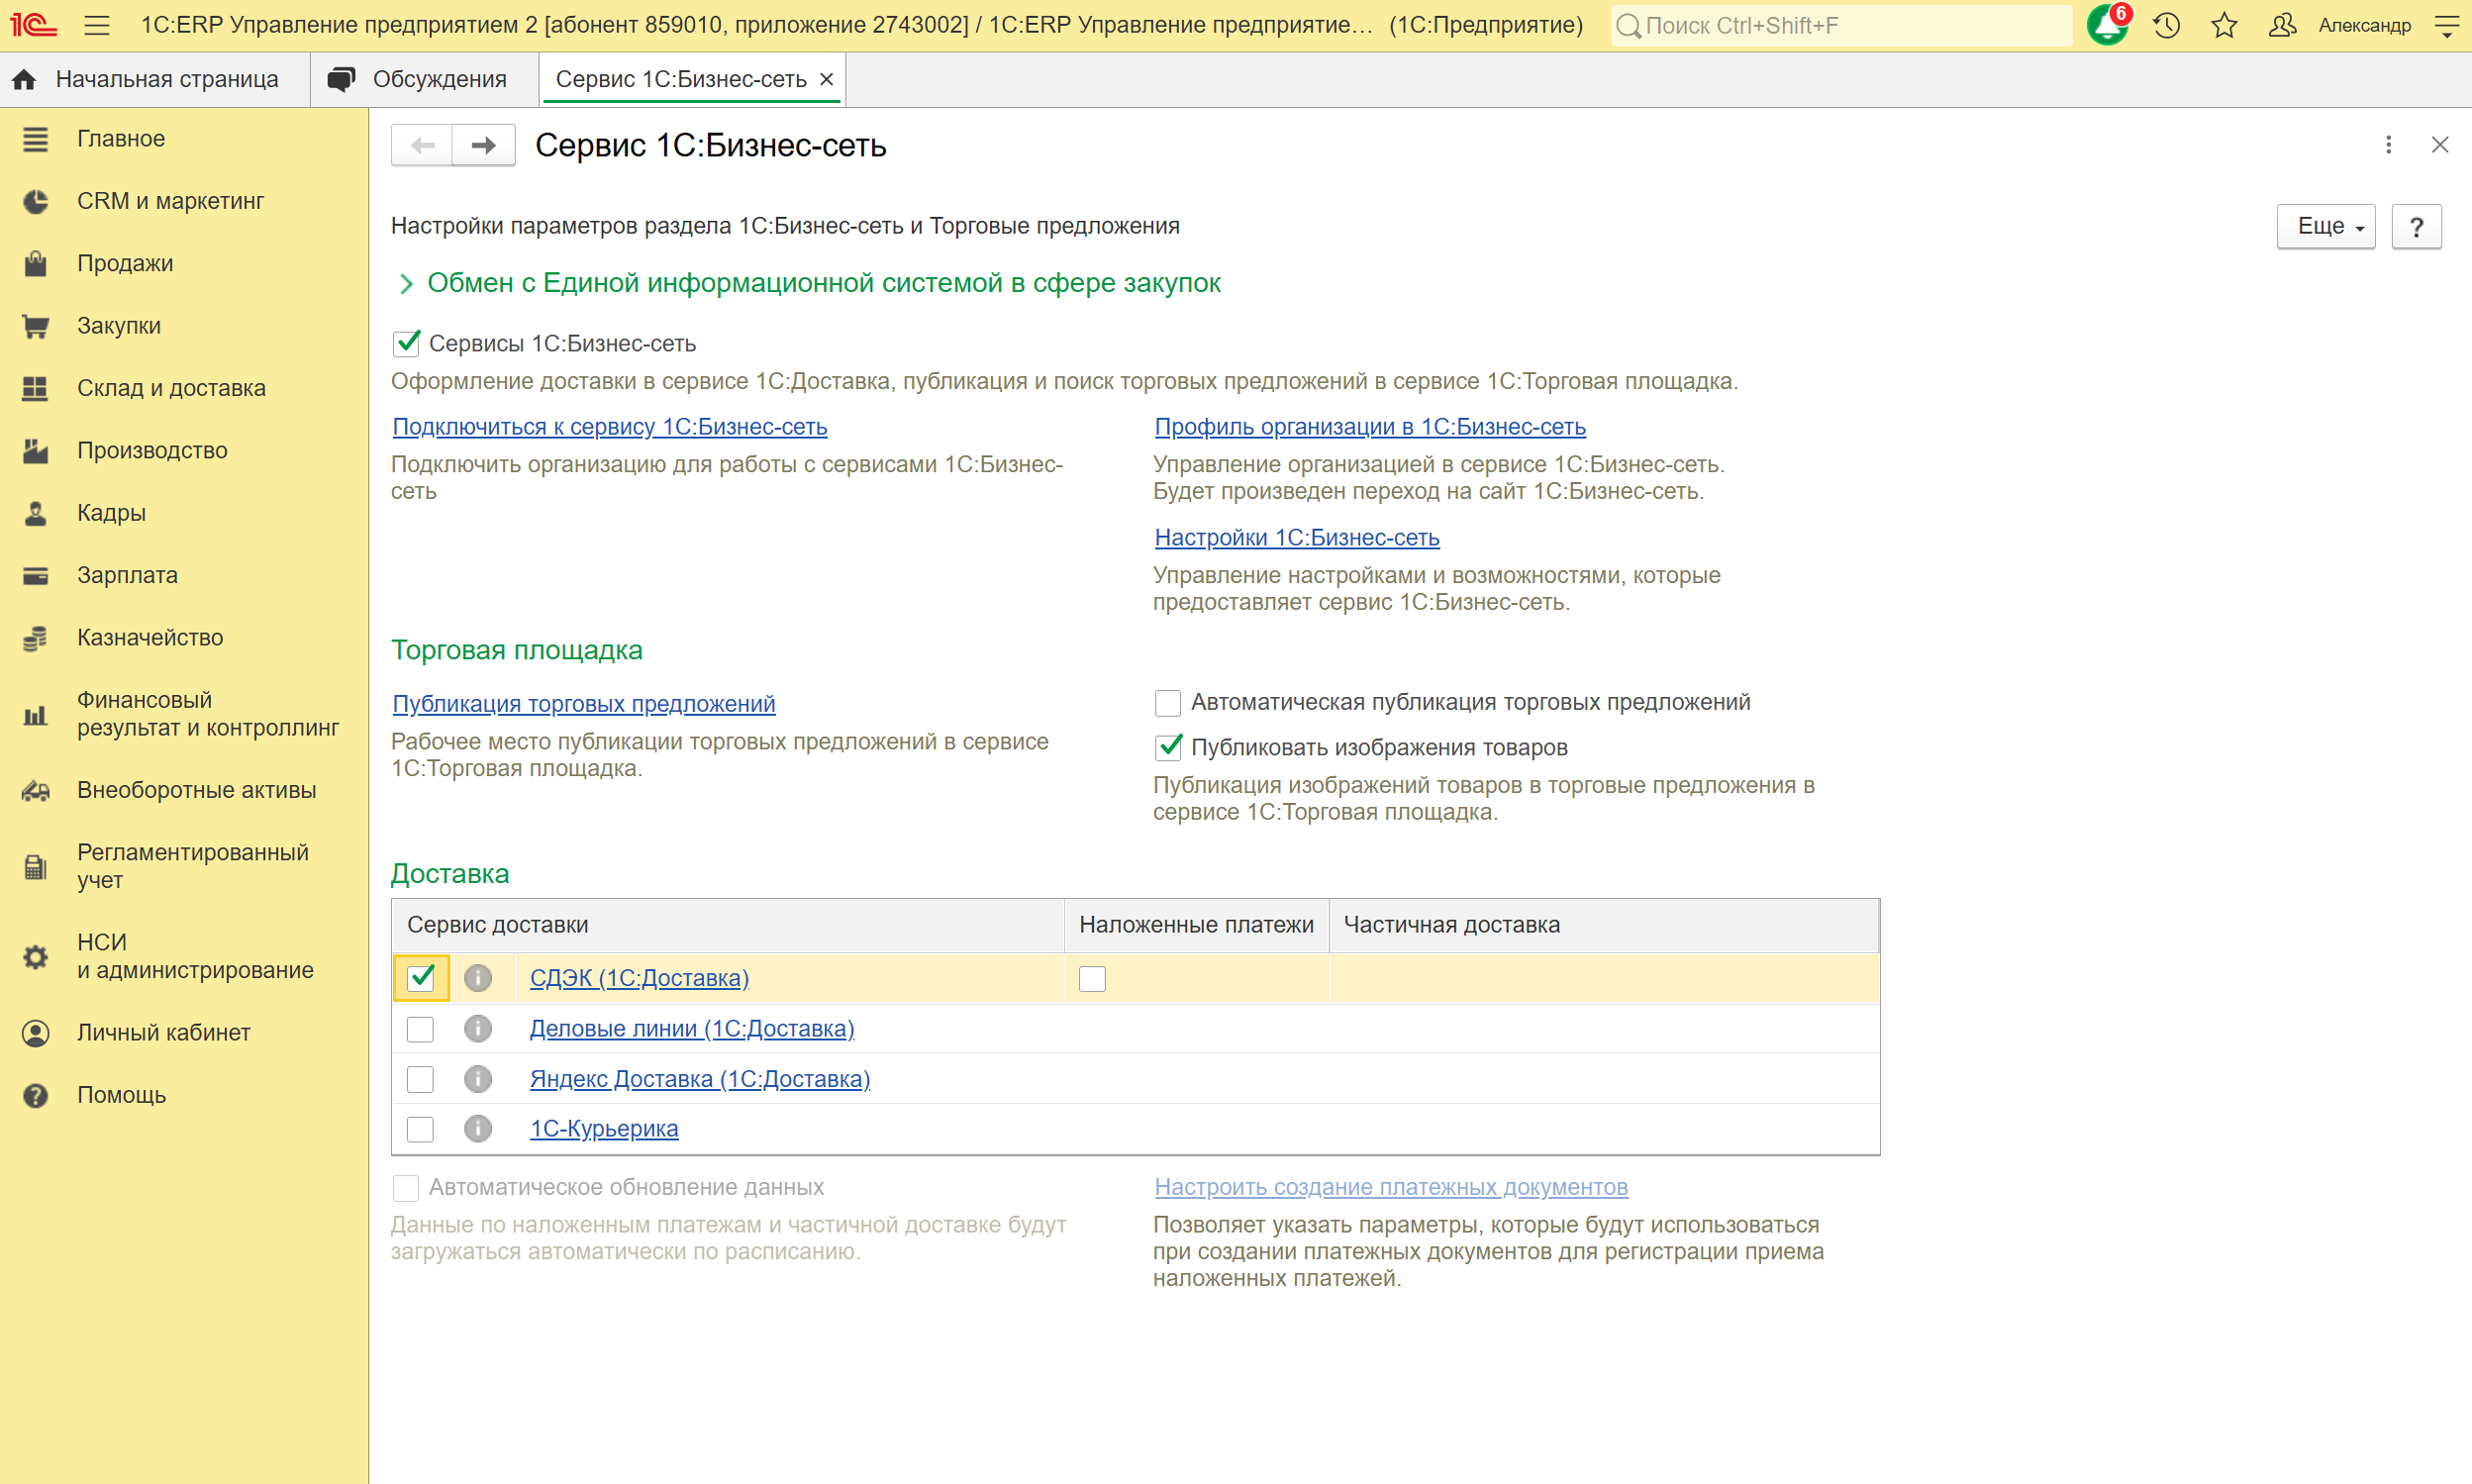Click the Склад и доставка sidebar icon

[35, 388]
